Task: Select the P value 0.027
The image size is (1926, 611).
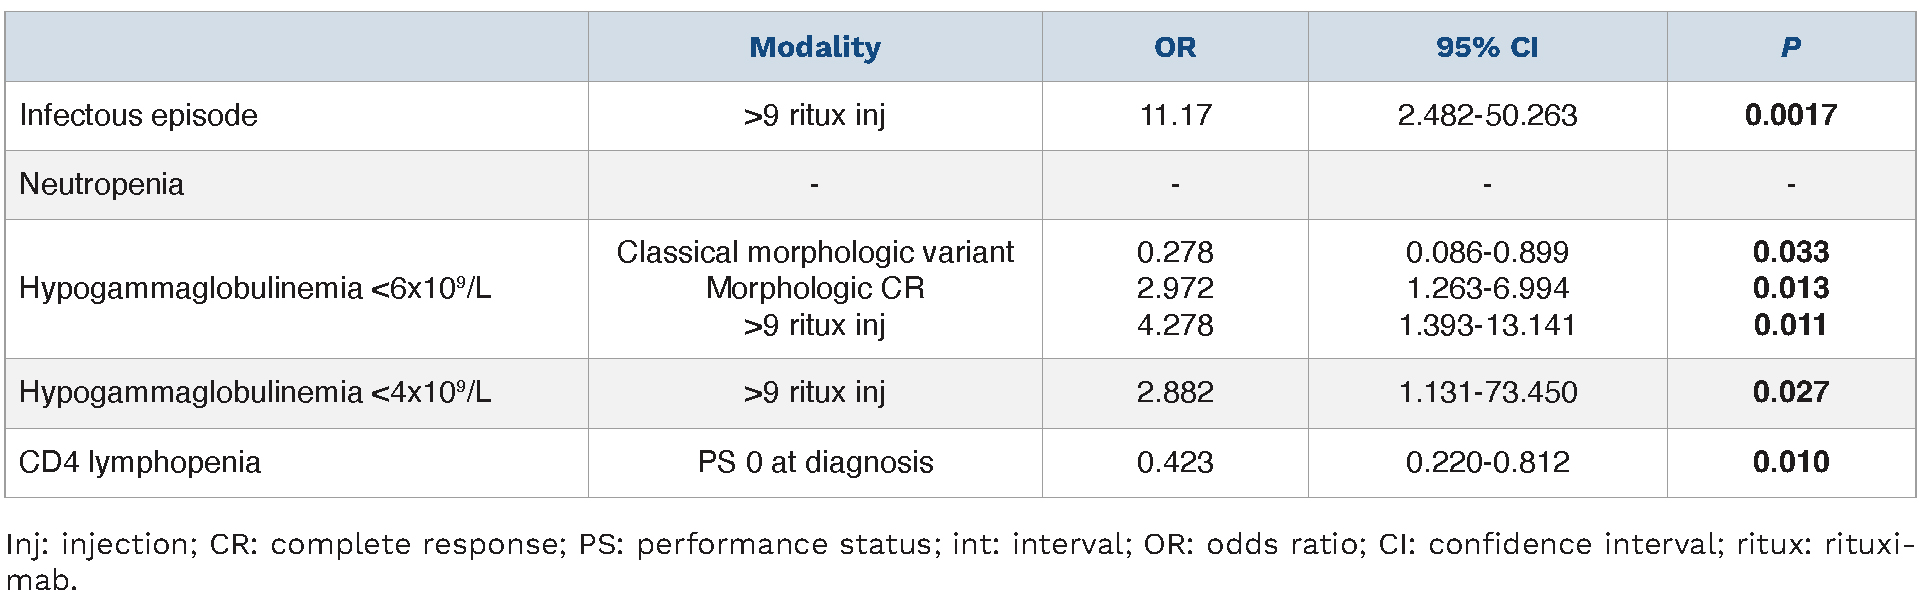Action: 1791,392
